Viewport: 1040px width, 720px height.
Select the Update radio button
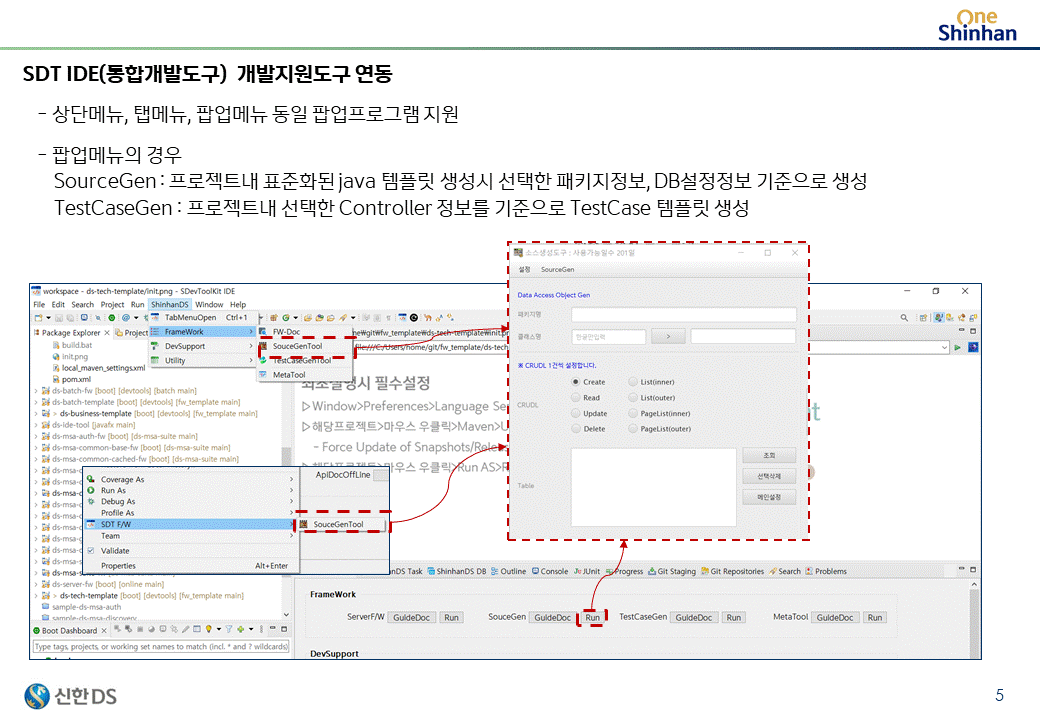click(x=576, y=413)
